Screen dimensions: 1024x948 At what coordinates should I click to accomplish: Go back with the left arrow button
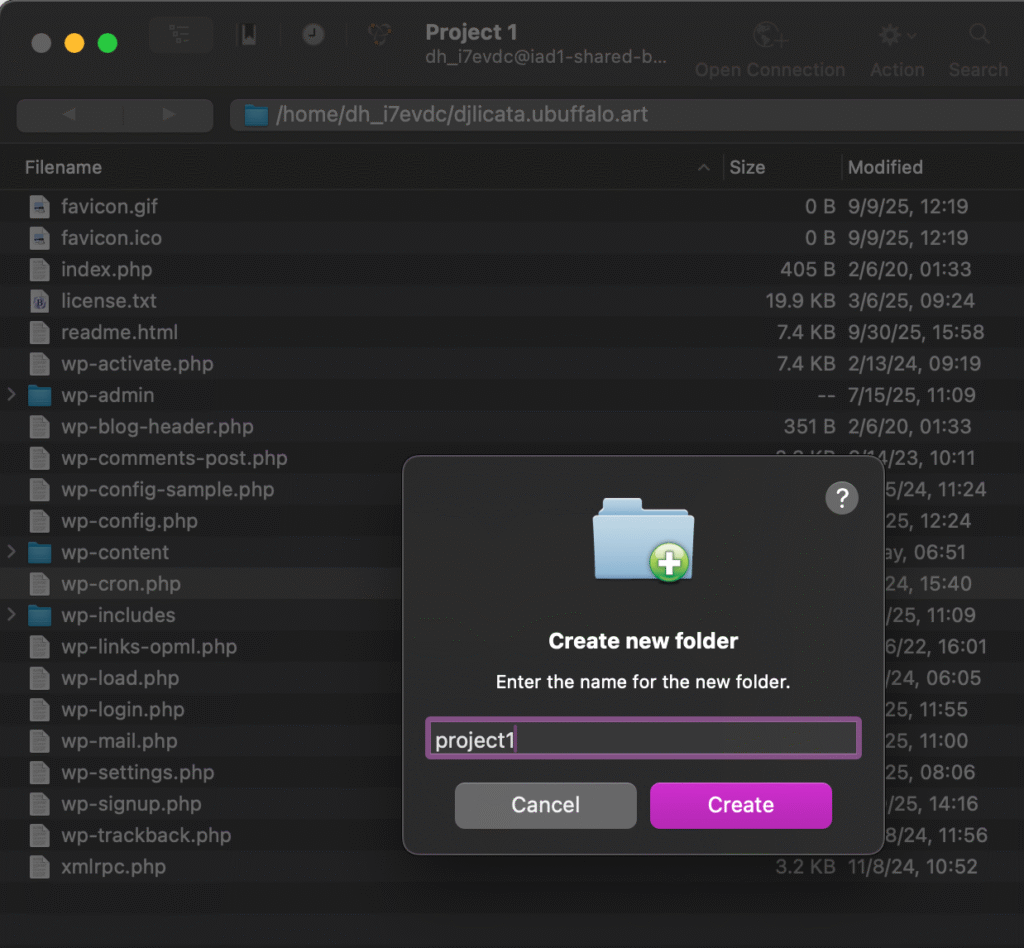pos(68,115)
